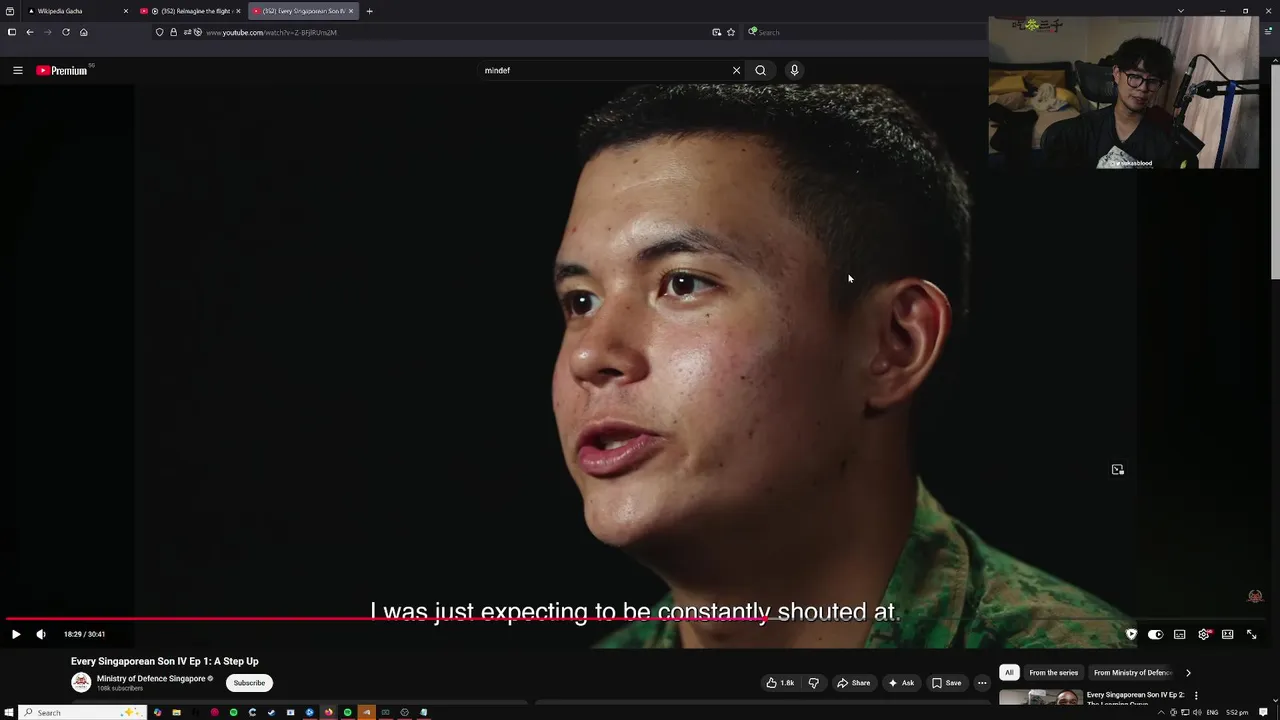Close the Every Singaporean Son tab

click(351, 11)
